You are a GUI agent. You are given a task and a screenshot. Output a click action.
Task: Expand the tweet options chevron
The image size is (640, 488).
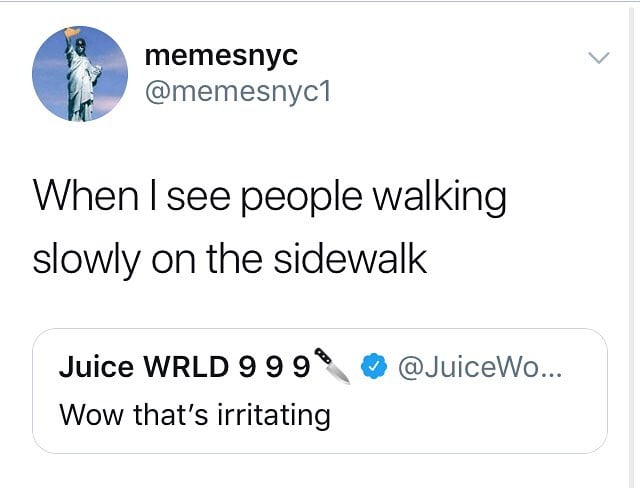(x=599, y=58)
